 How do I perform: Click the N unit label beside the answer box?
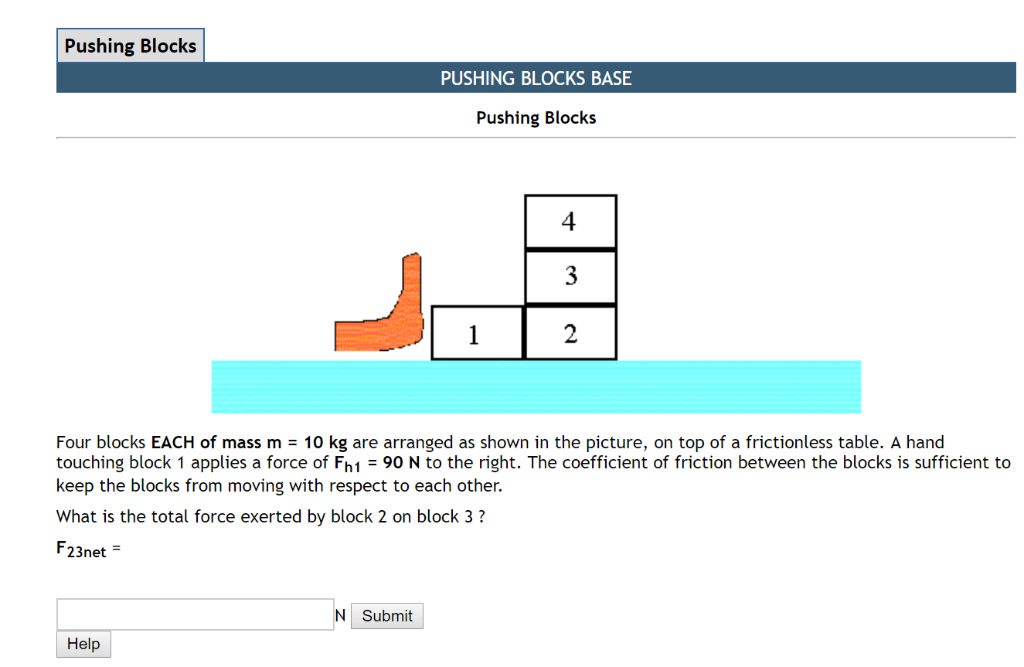click(340, 615)
